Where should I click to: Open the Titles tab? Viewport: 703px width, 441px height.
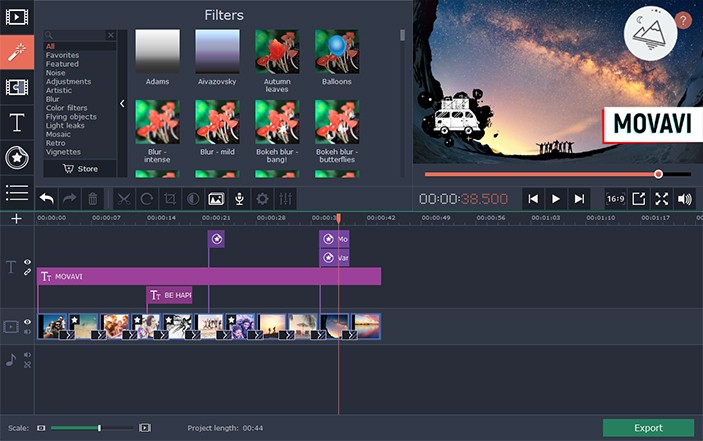[17, 122]
